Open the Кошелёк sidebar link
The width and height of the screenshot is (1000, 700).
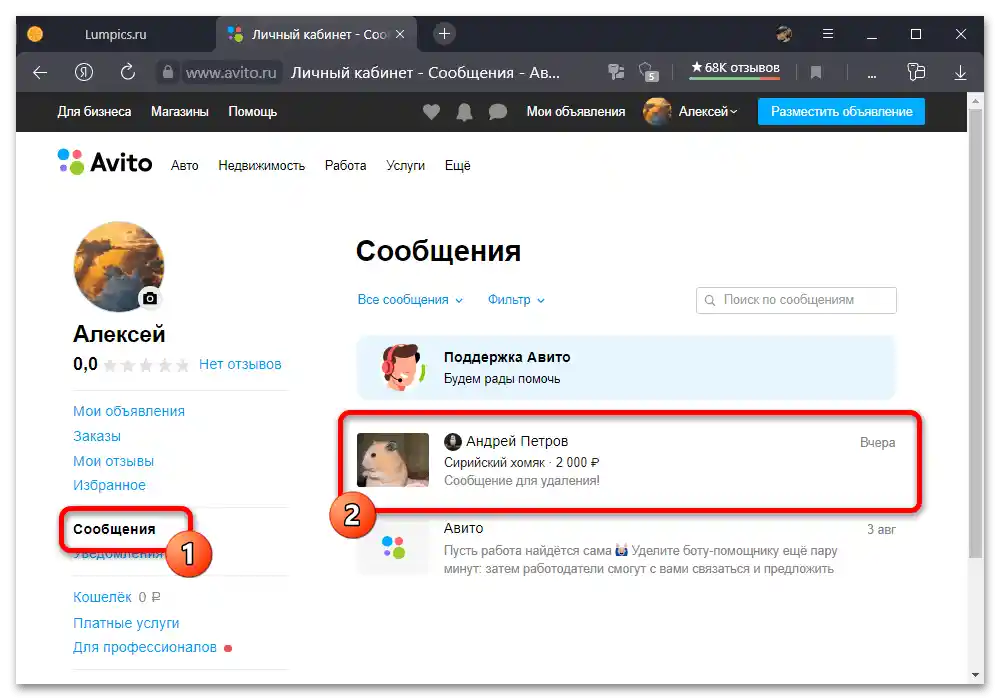pyautogui.click(x=102, y=597)
